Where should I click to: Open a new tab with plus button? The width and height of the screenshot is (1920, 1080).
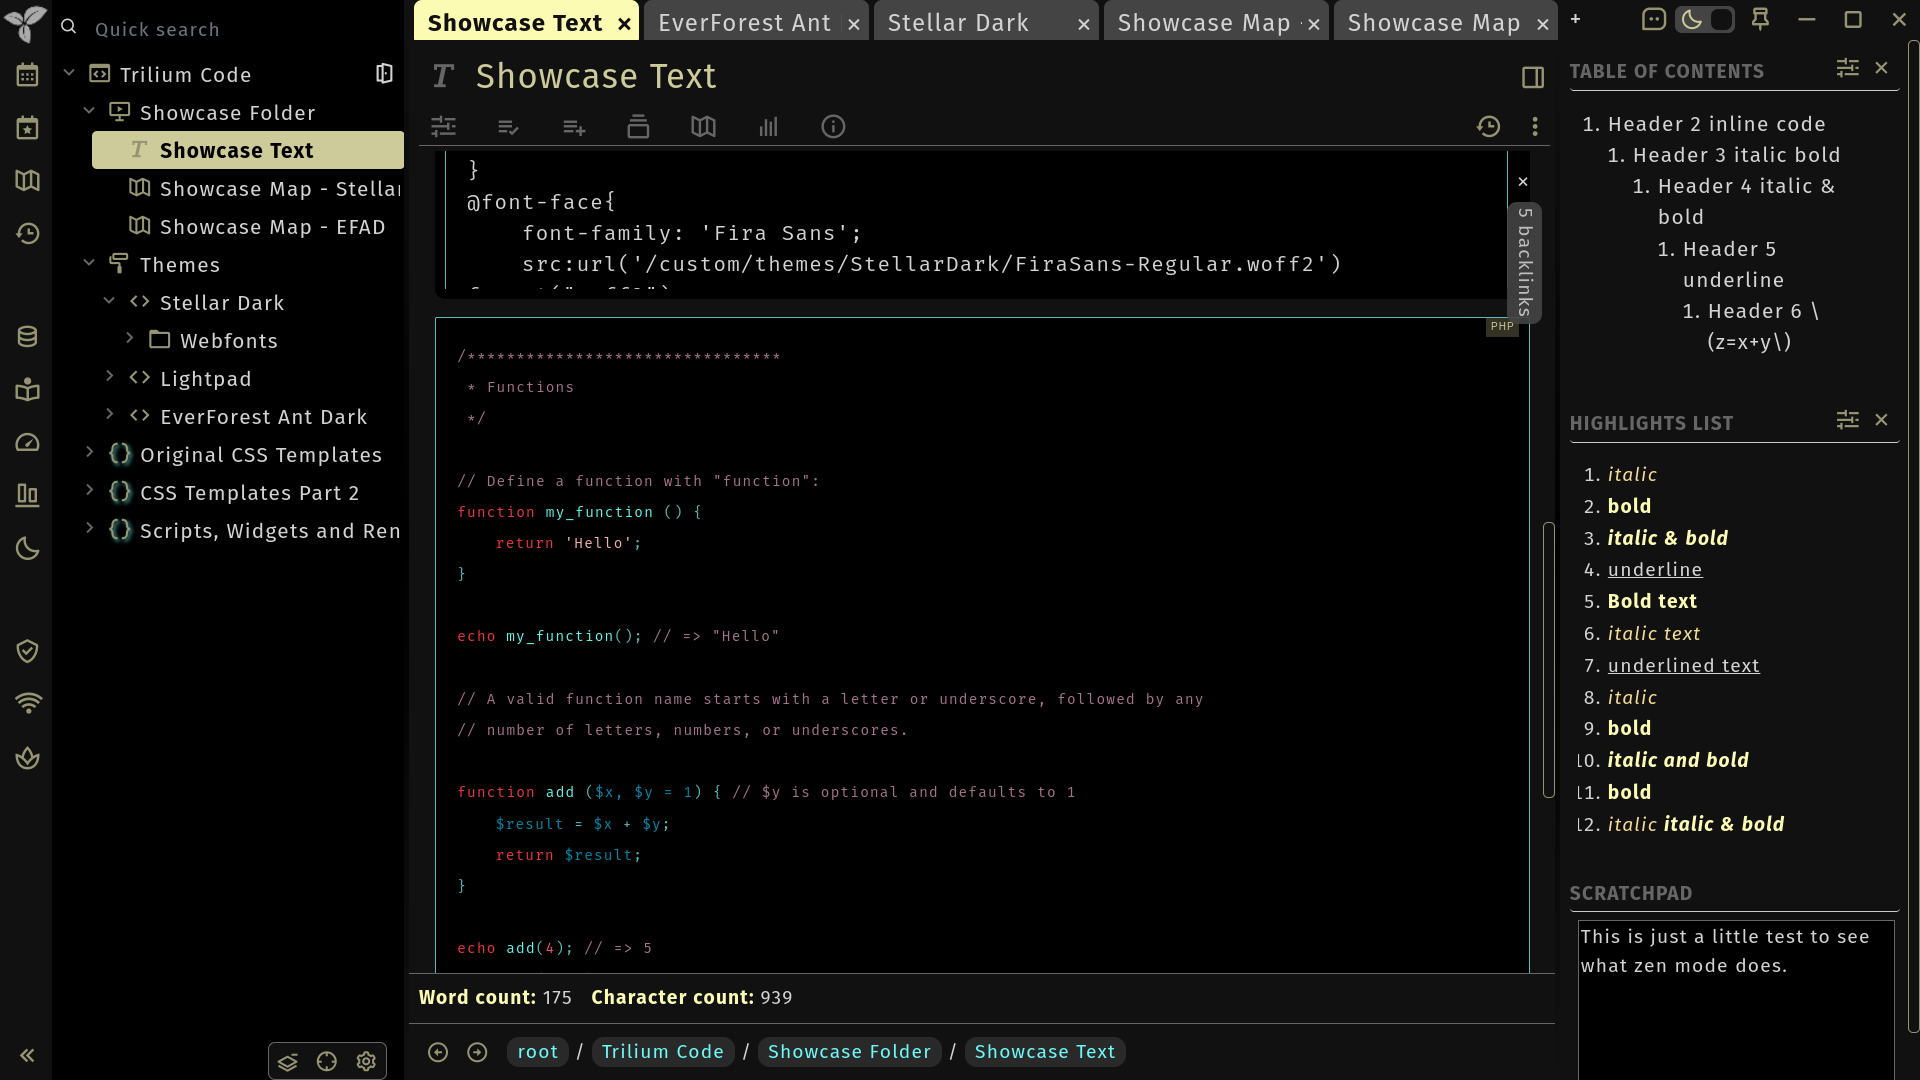point(1575,19)
